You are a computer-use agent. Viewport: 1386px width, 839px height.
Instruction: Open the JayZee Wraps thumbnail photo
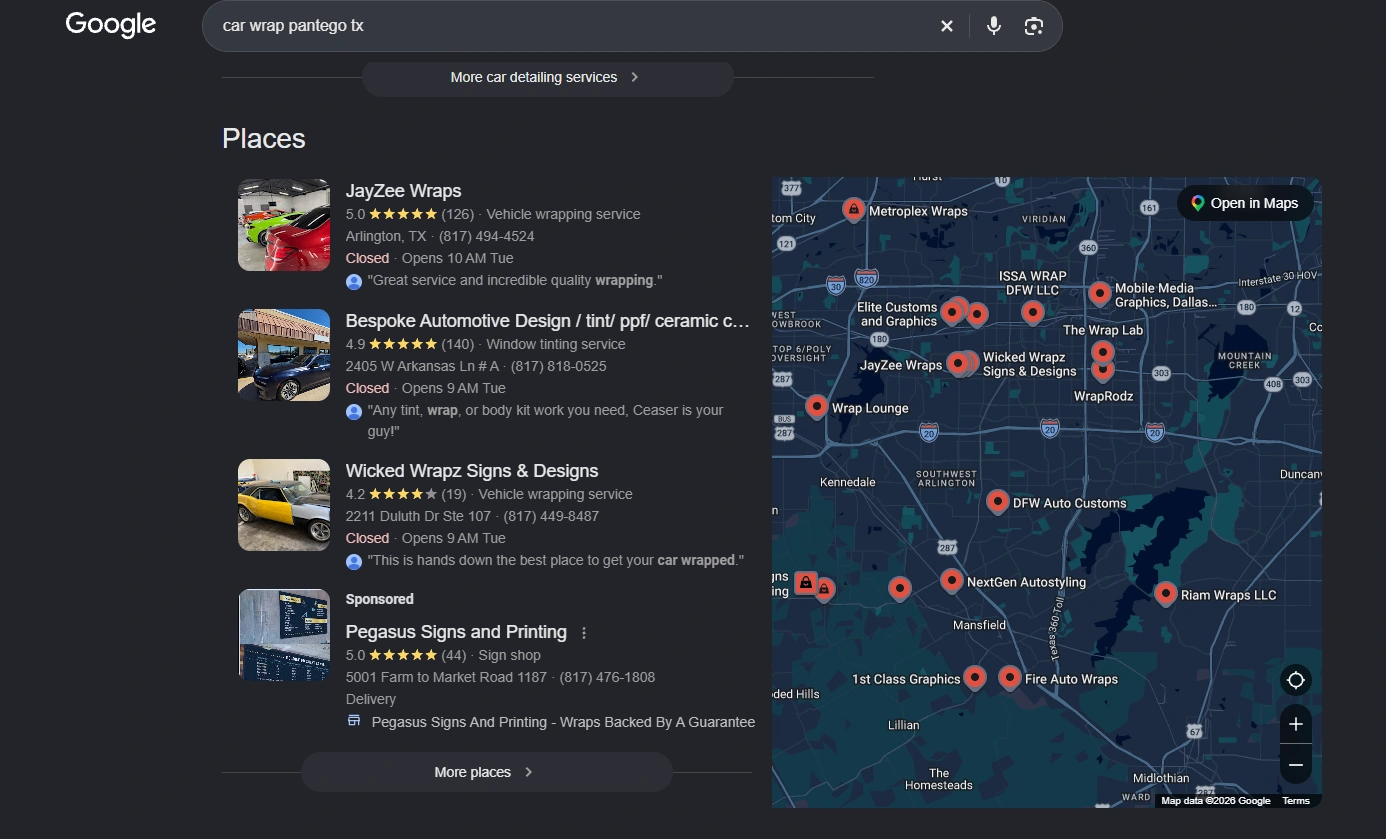(284, 225)
